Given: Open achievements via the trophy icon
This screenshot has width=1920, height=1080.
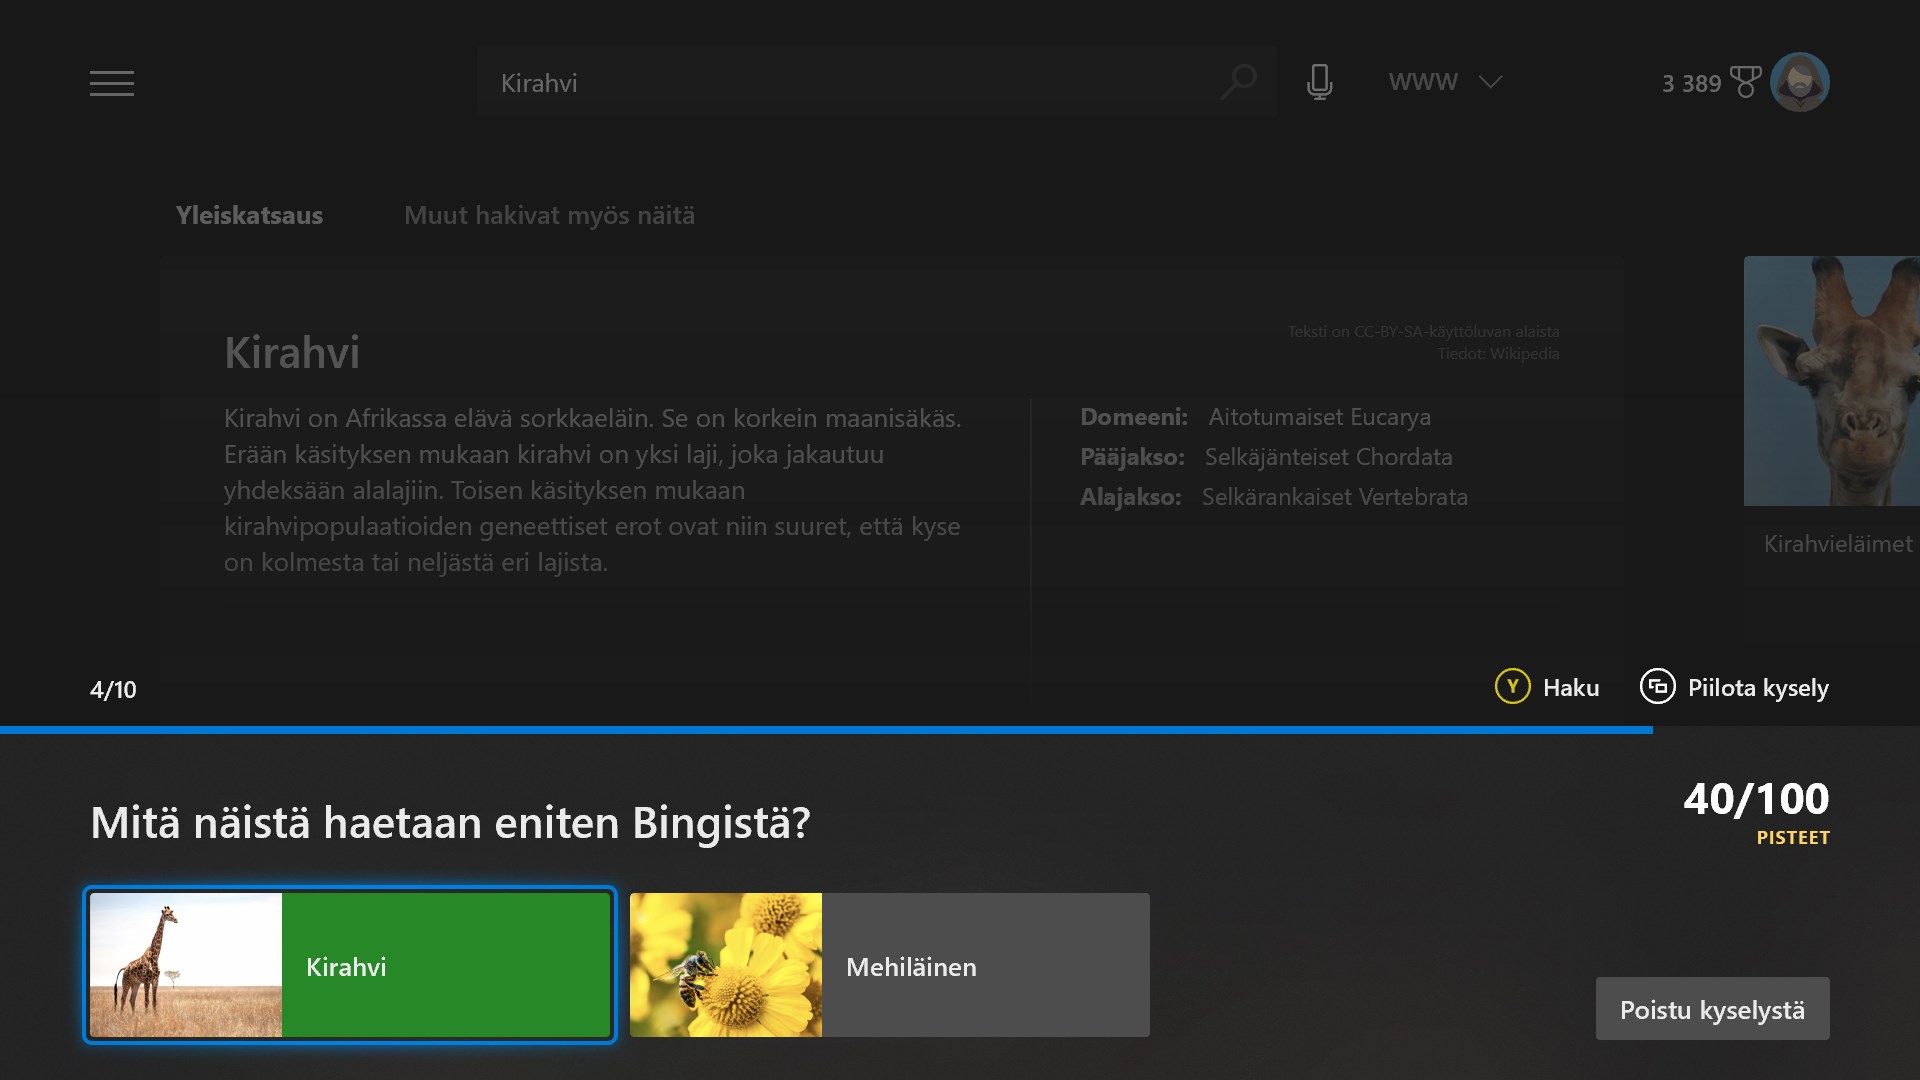Looking at the screenshot, I should [x=1746, y=82].
